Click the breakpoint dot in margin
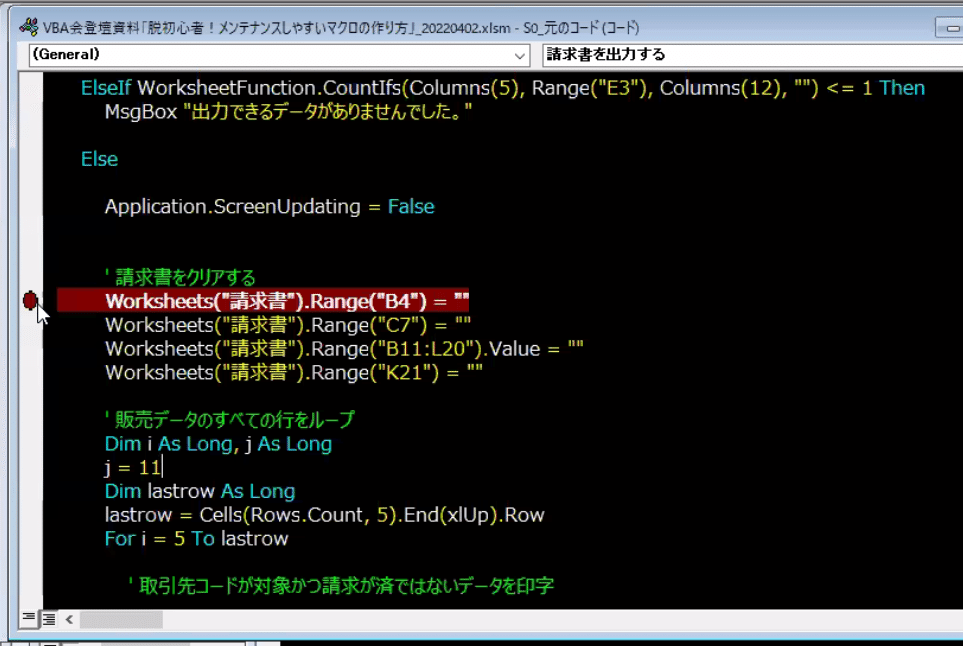 [x=29, y=301]
